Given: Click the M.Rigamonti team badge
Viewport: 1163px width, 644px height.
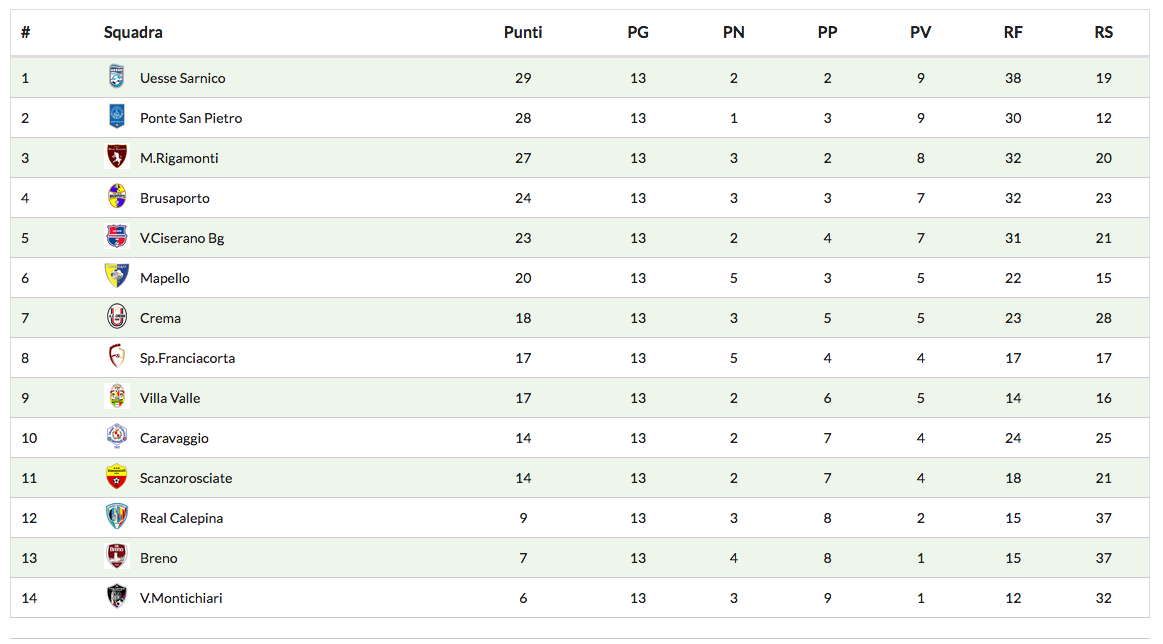Looking at the screenshot, I should [x=117, y=157].
